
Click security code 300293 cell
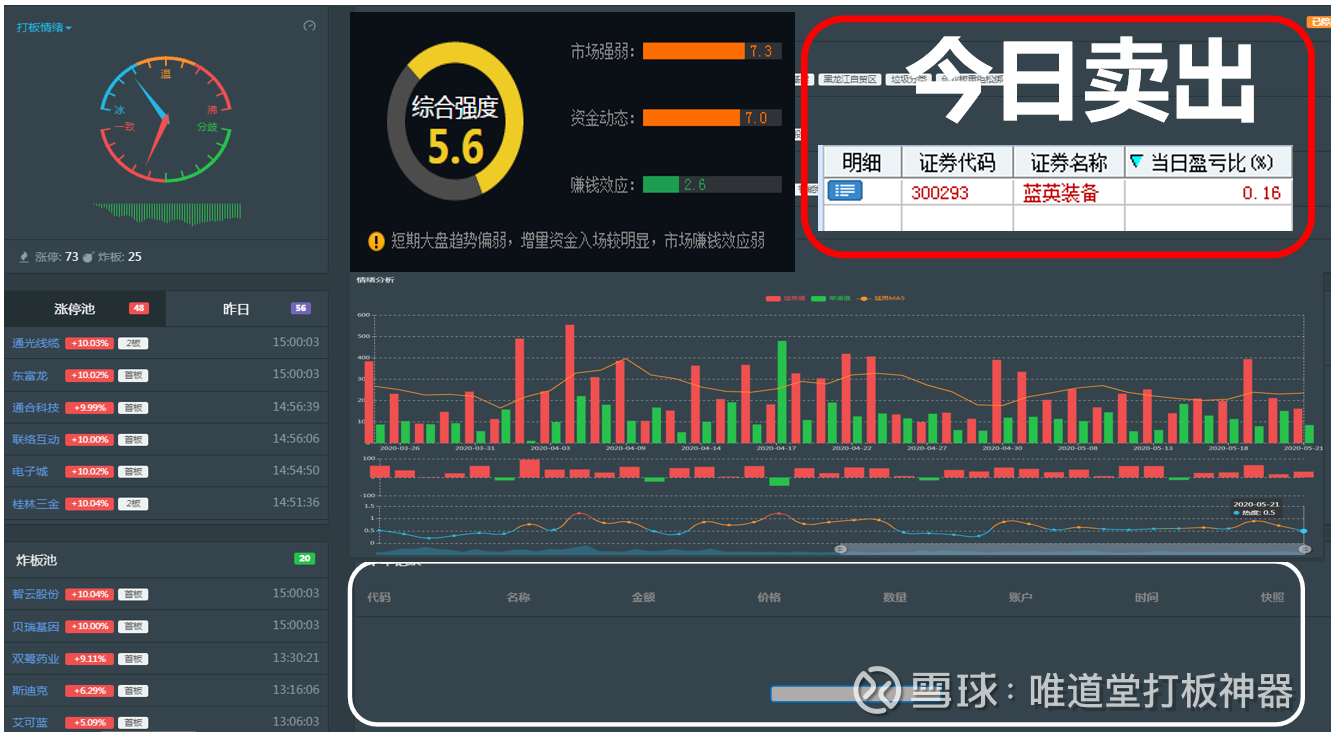[958, 192]
